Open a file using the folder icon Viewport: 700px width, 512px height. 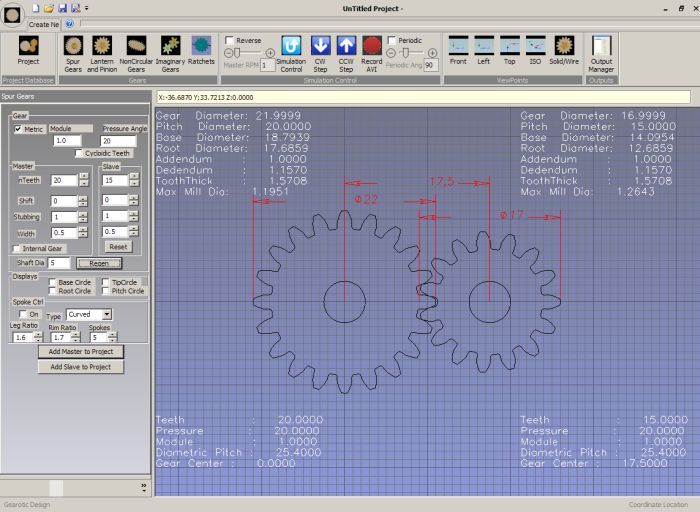click(49, 8)
